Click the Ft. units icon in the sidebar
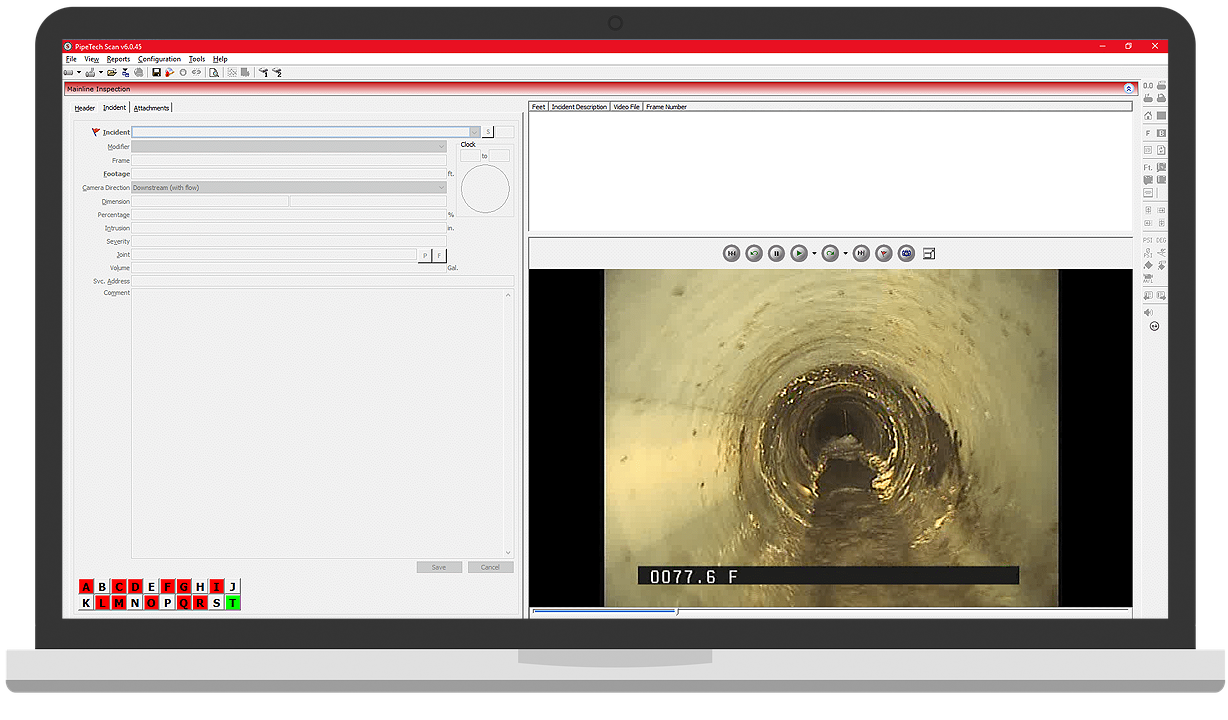This screenshot has width=1228, height=720. click(x=1148, y=167)
